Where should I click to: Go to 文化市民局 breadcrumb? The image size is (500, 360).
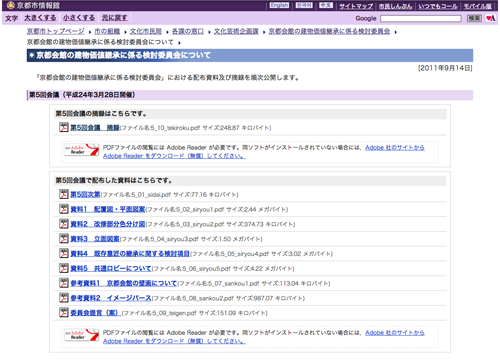pos(146,31)
